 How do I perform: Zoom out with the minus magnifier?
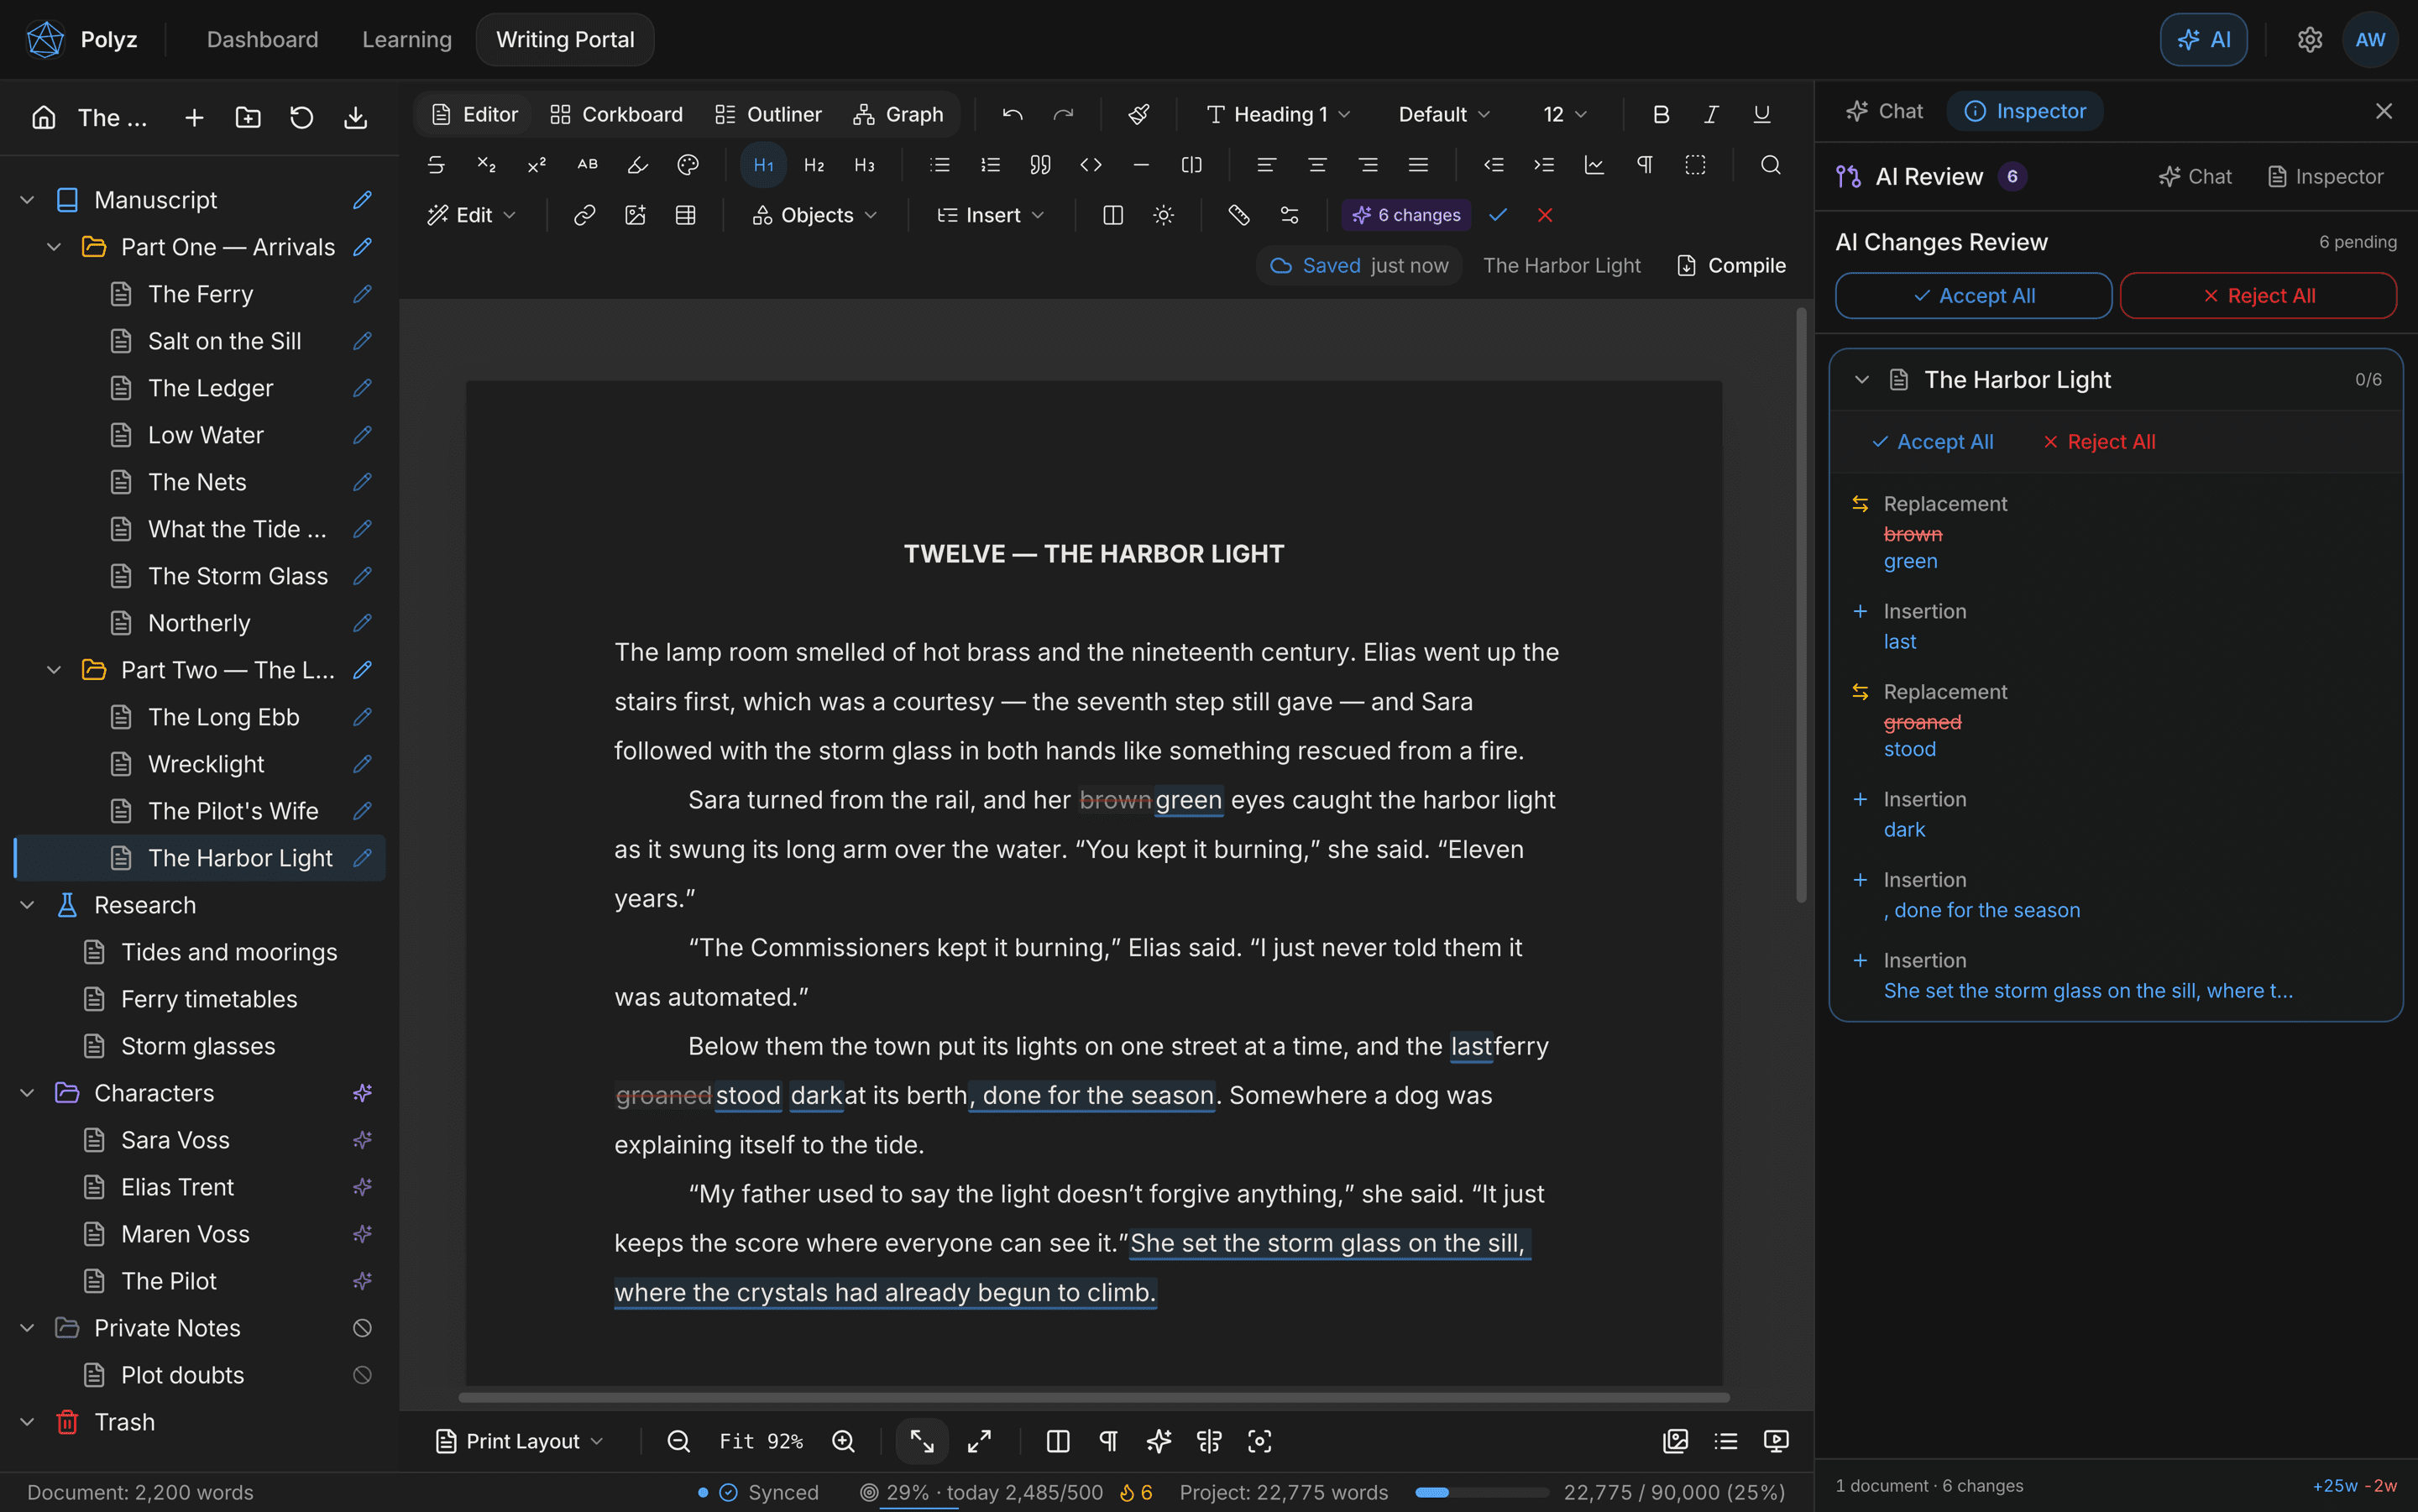coord(679,1441)
